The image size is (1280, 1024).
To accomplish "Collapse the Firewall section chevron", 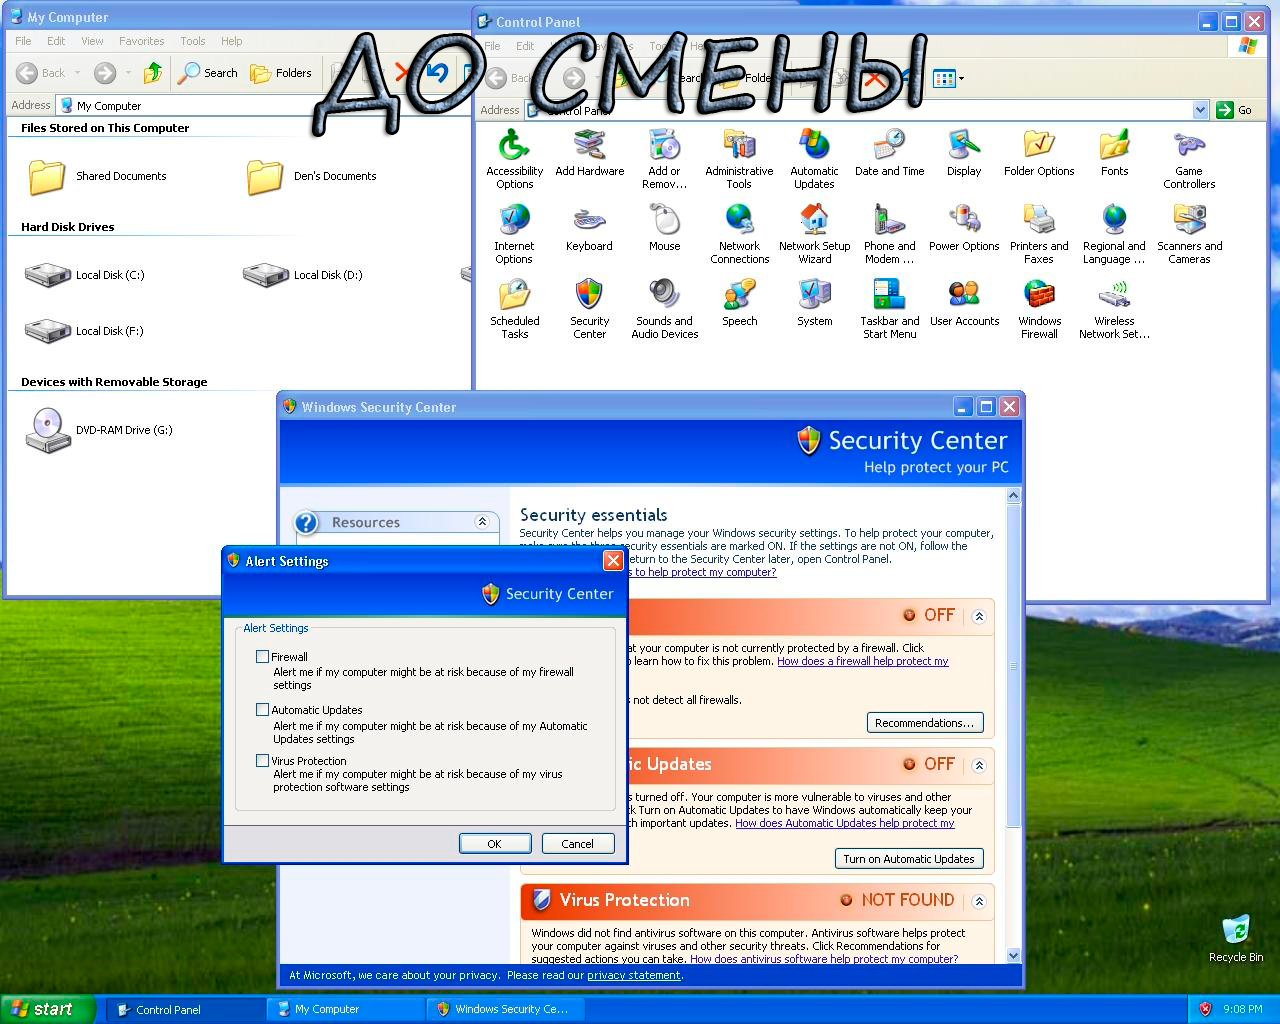I will (979, 616).
